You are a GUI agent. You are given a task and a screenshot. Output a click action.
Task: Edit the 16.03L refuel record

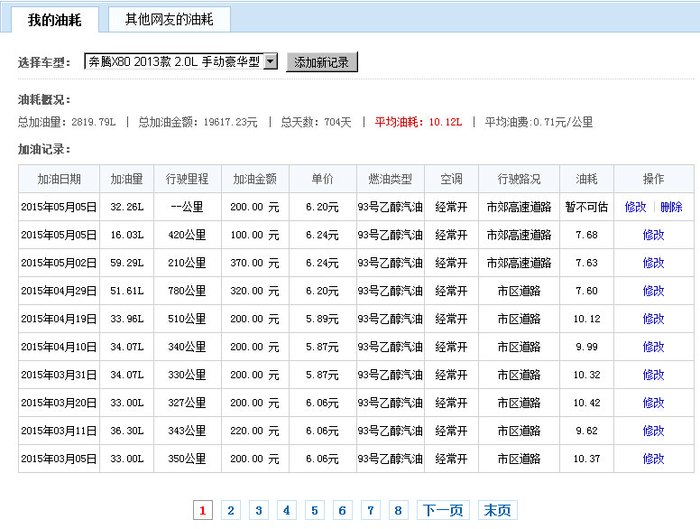tap(653, 235)
